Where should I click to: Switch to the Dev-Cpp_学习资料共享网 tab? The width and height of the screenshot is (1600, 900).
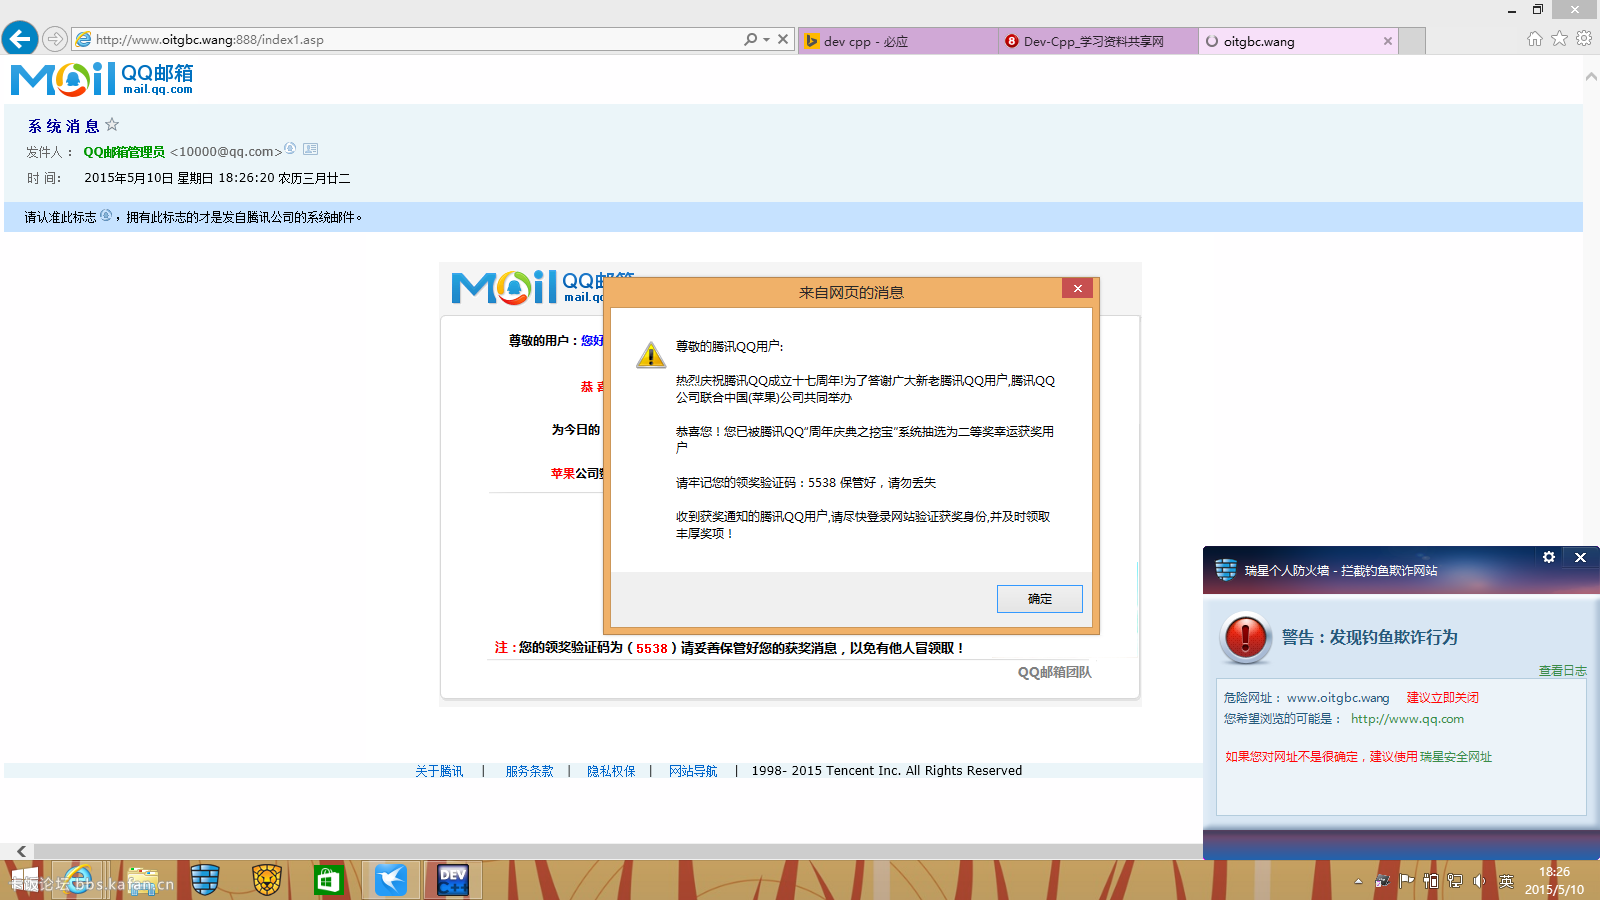coord(1098,41)
